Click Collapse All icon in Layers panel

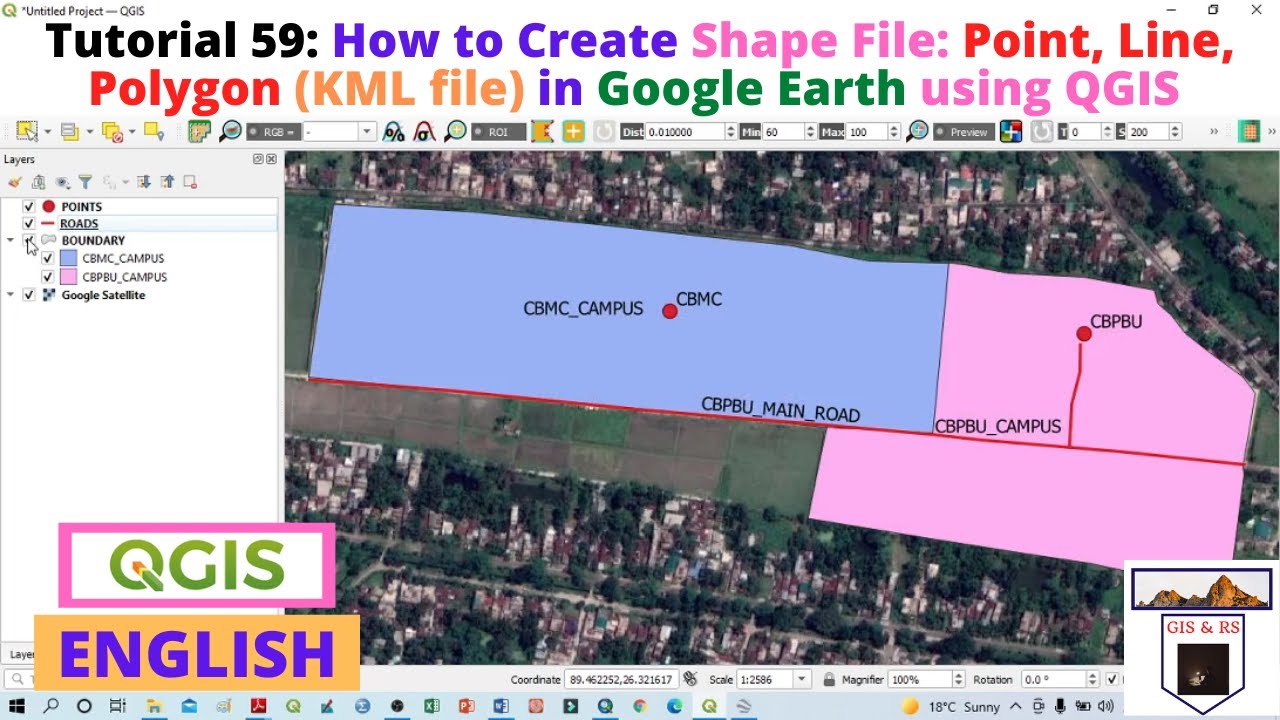pos(167,182)
